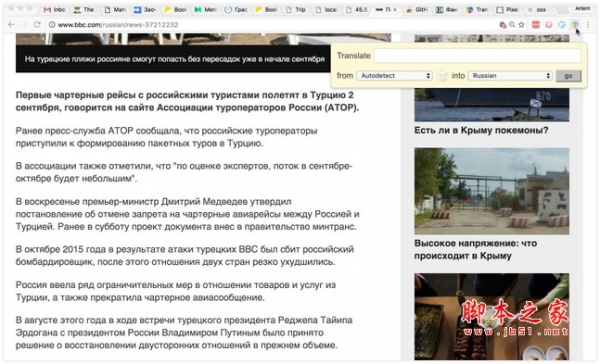Open the Crimea checkpoint photo thumbnail
Image resolution: width=600 pixels, height=364 pixels.
point(492,191)
